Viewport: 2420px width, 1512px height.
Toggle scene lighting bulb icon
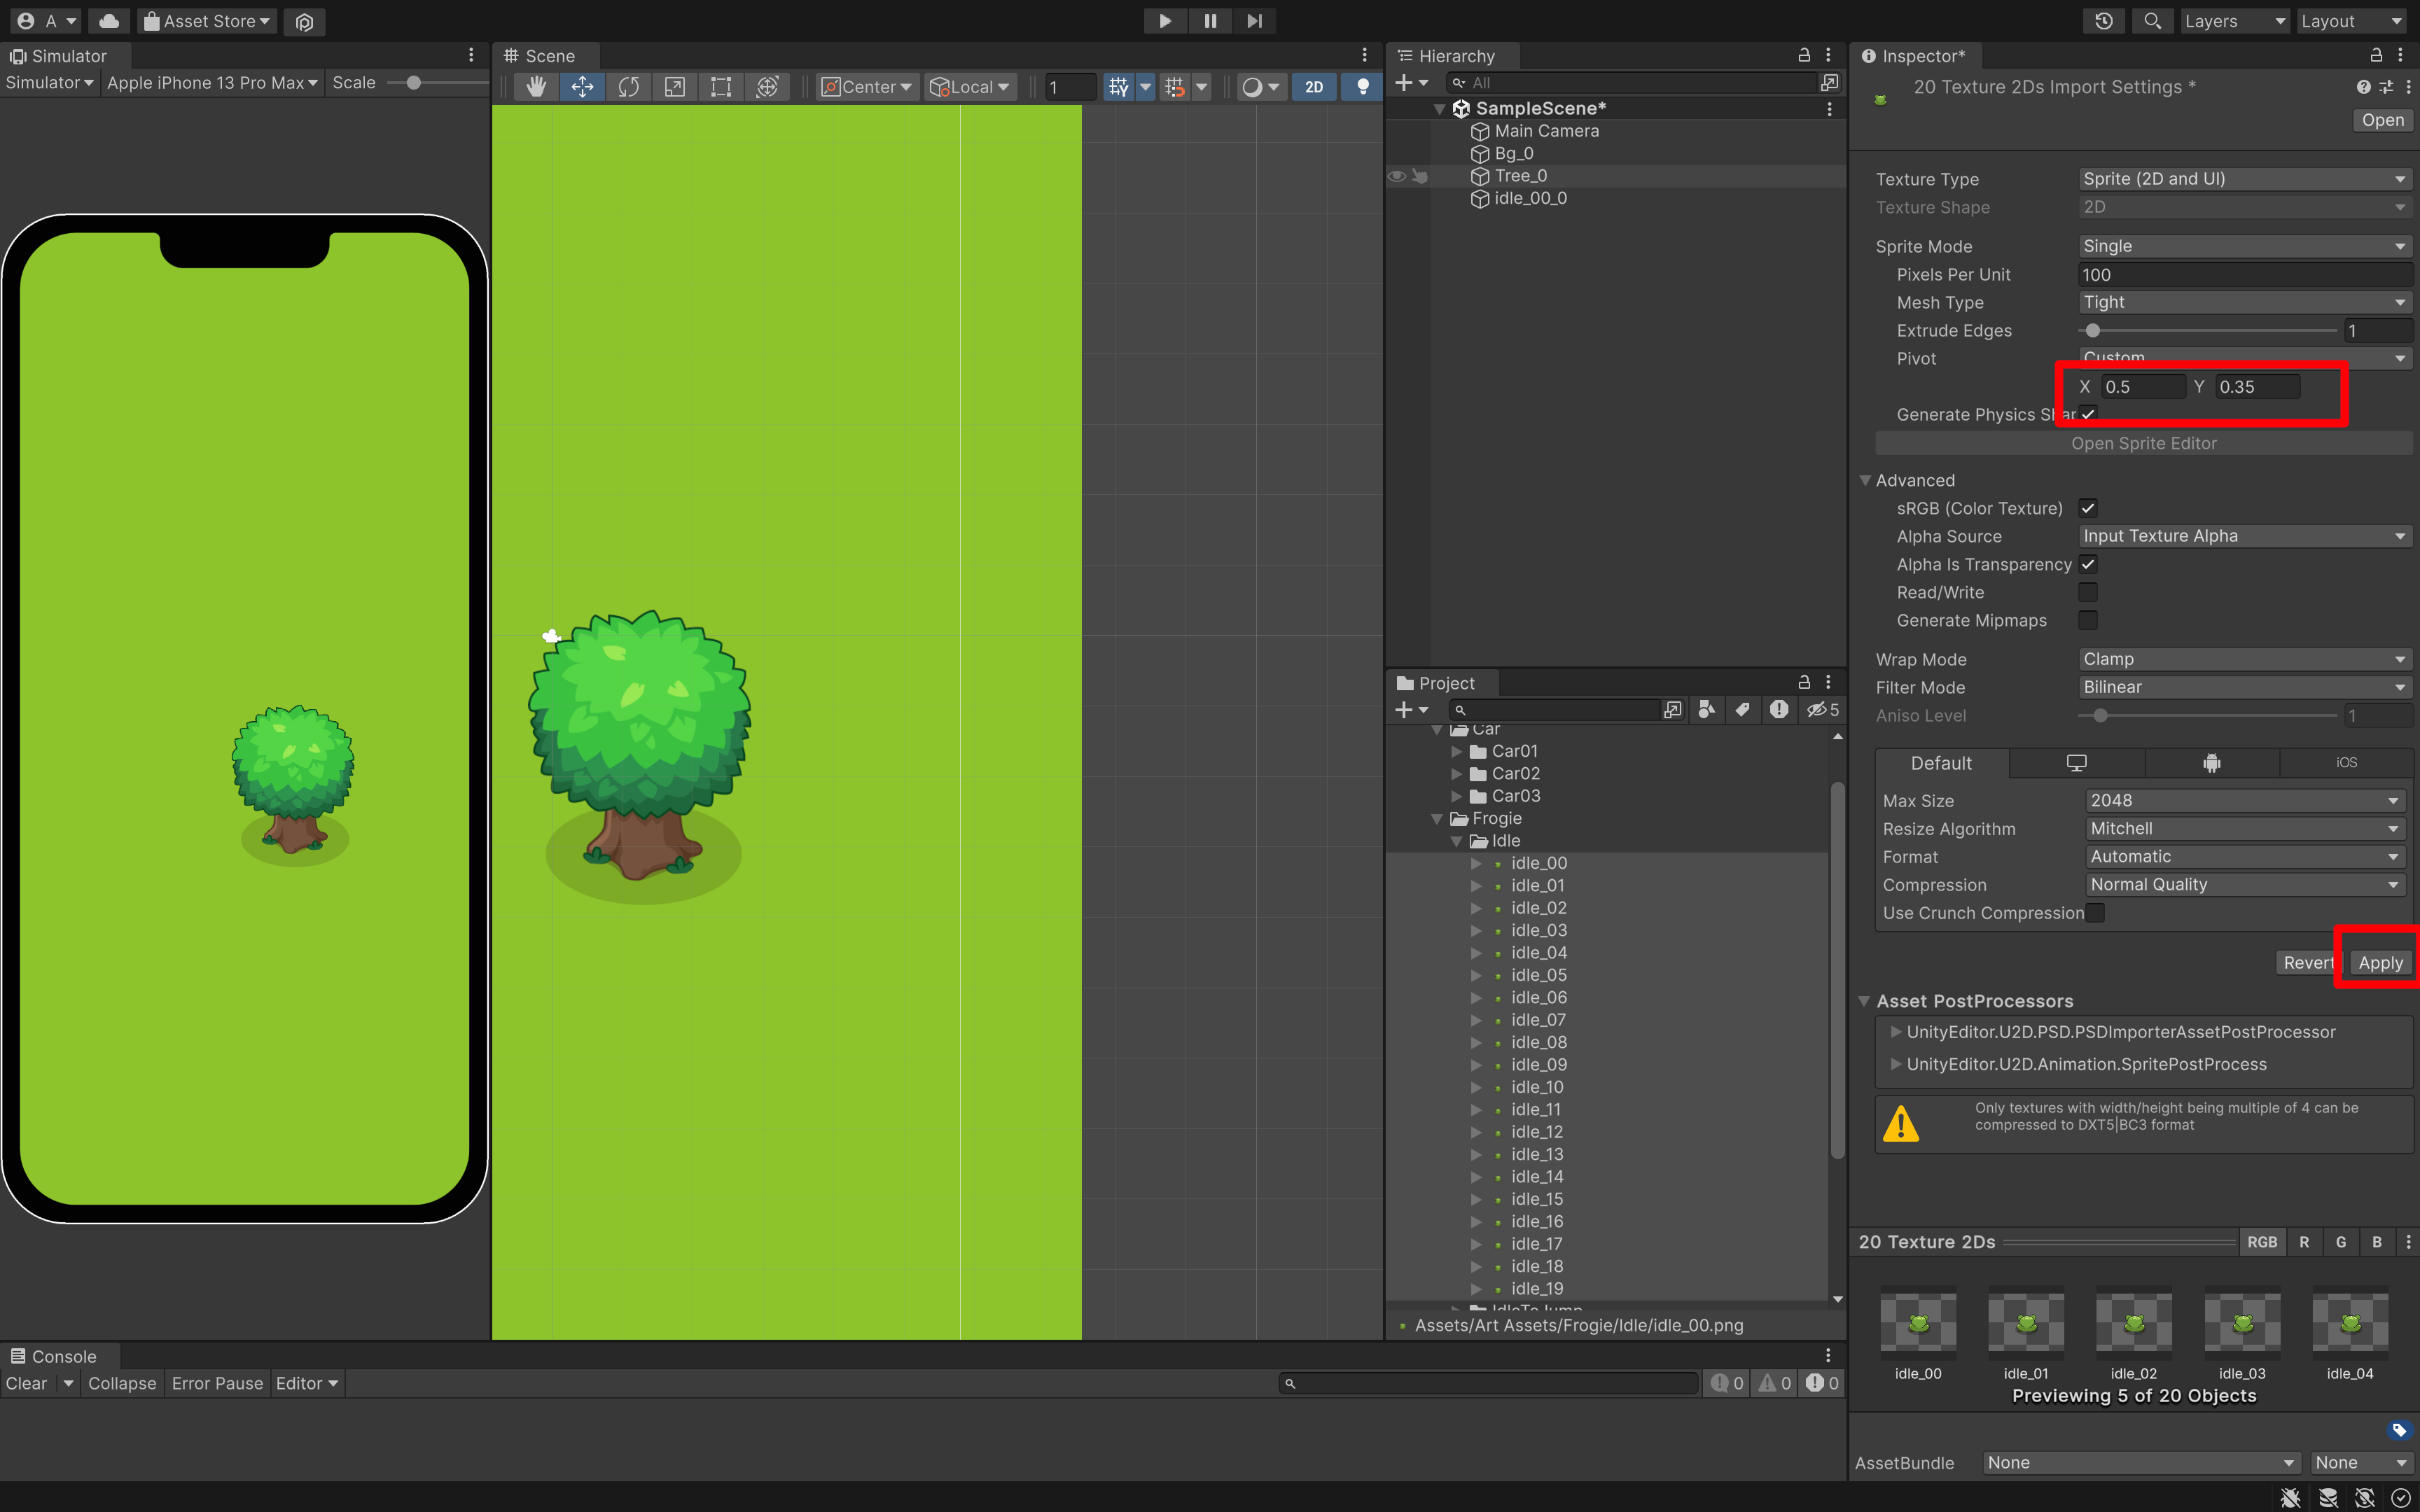(x=1362, y=87)
